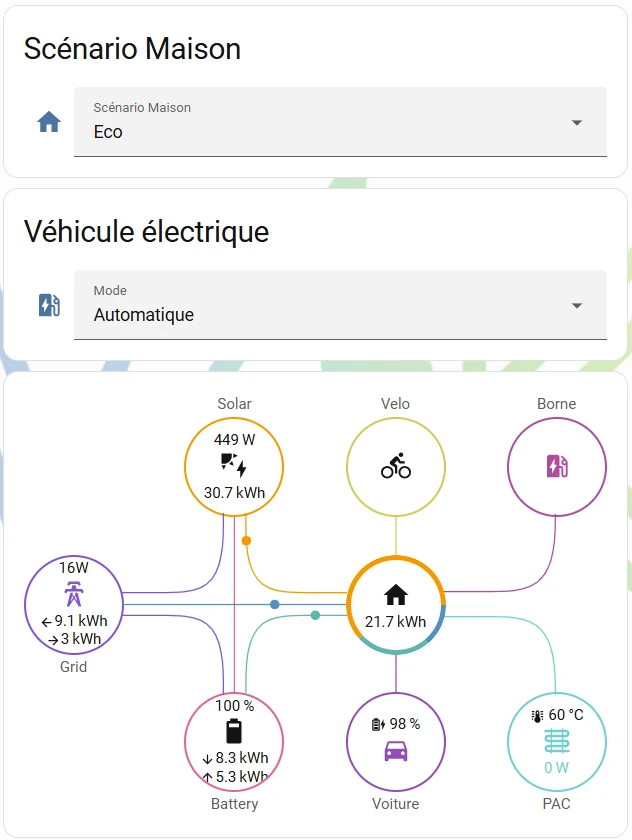The image size is (632, 840).
Task: Click the 60 °C PAC temperature value
Action: [x=566, y=715]
